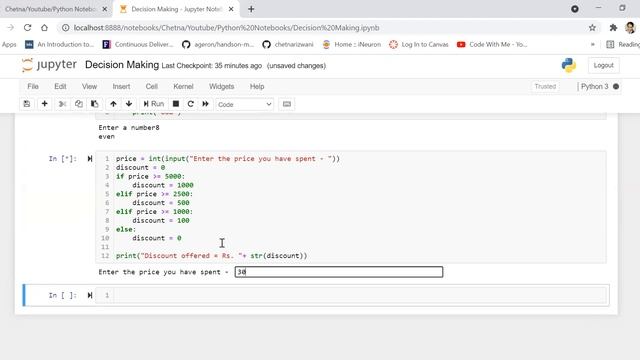Cut selected cells with scissors icon

[x=62, y=104]
